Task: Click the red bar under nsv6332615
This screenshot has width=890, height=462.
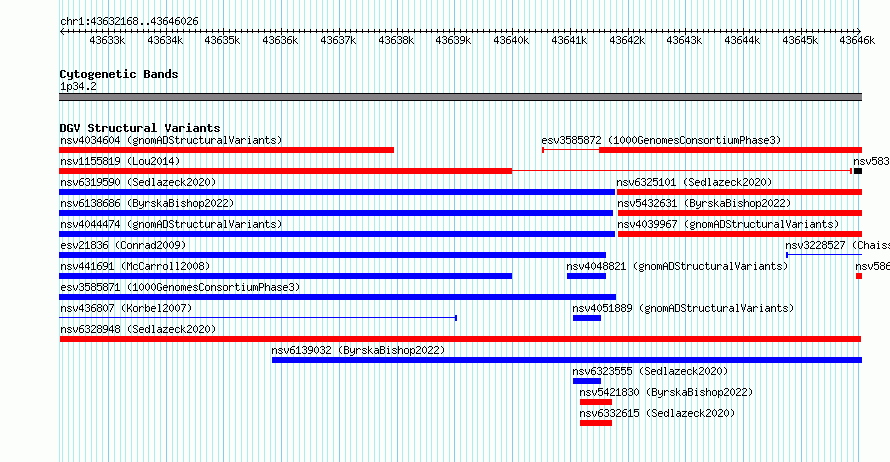Action: 596,423
